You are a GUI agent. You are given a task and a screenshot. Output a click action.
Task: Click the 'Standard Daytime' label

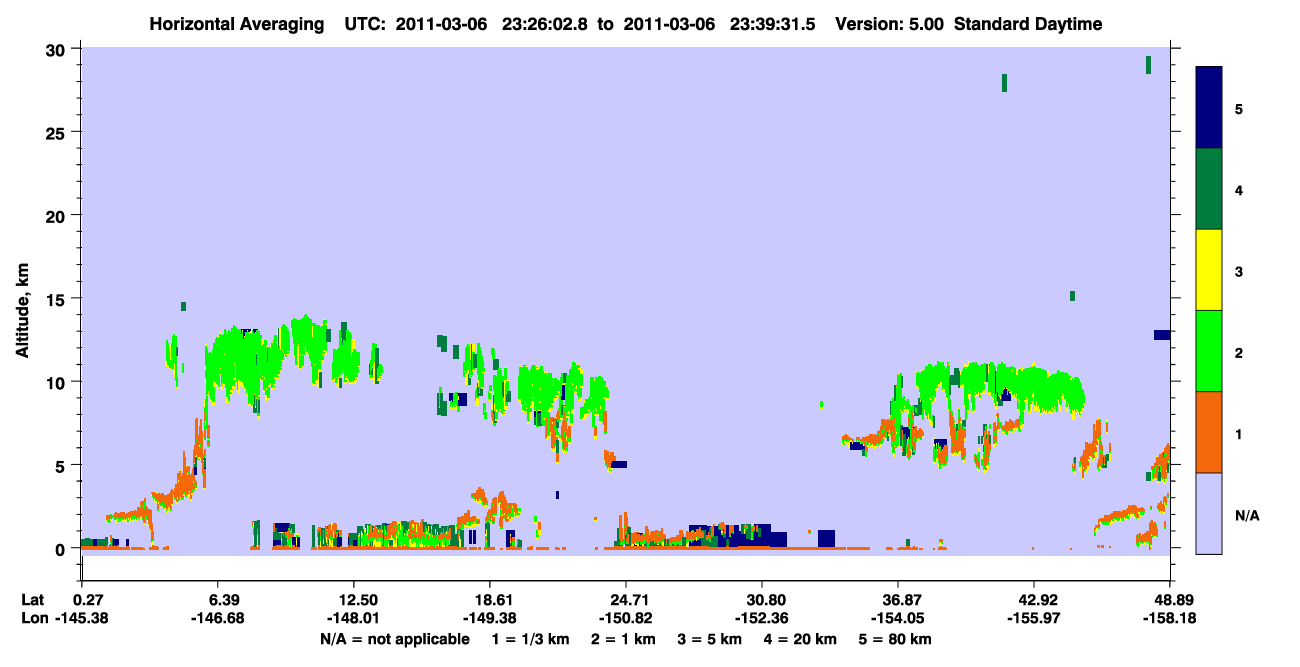click(x=1029, y=24)
